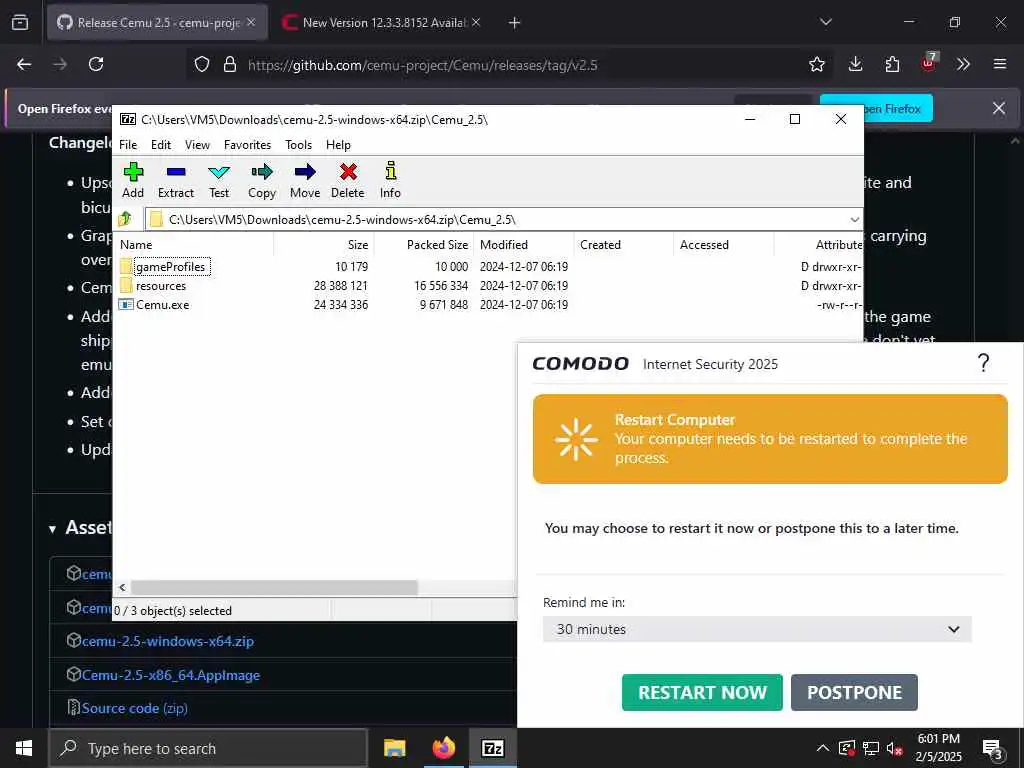Sort by the Accessed column header
This screenshot has height=768, width=1024.
(x=724, y=245)
